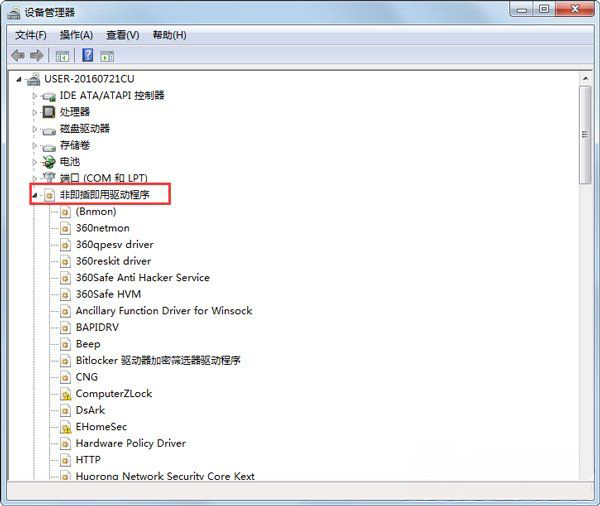Screen dimensions: 600x506
Task: Click the 磁盘驱动器 disk drive icon
Action: (49, 130)
